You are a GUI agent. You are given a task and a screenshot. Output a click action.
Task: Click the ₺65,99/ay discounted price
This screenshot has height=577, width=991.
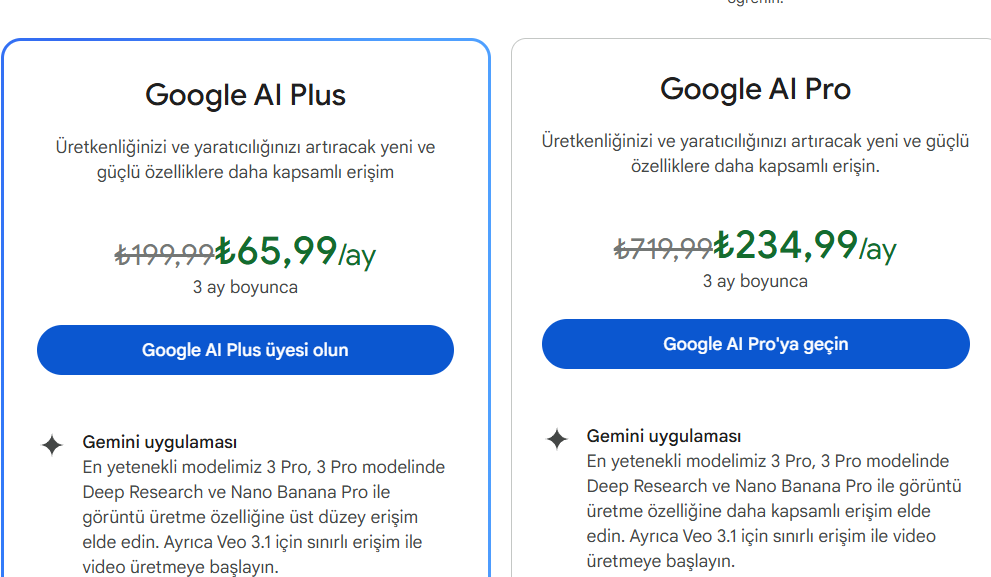pyautogui.click(x=296, y=252)
